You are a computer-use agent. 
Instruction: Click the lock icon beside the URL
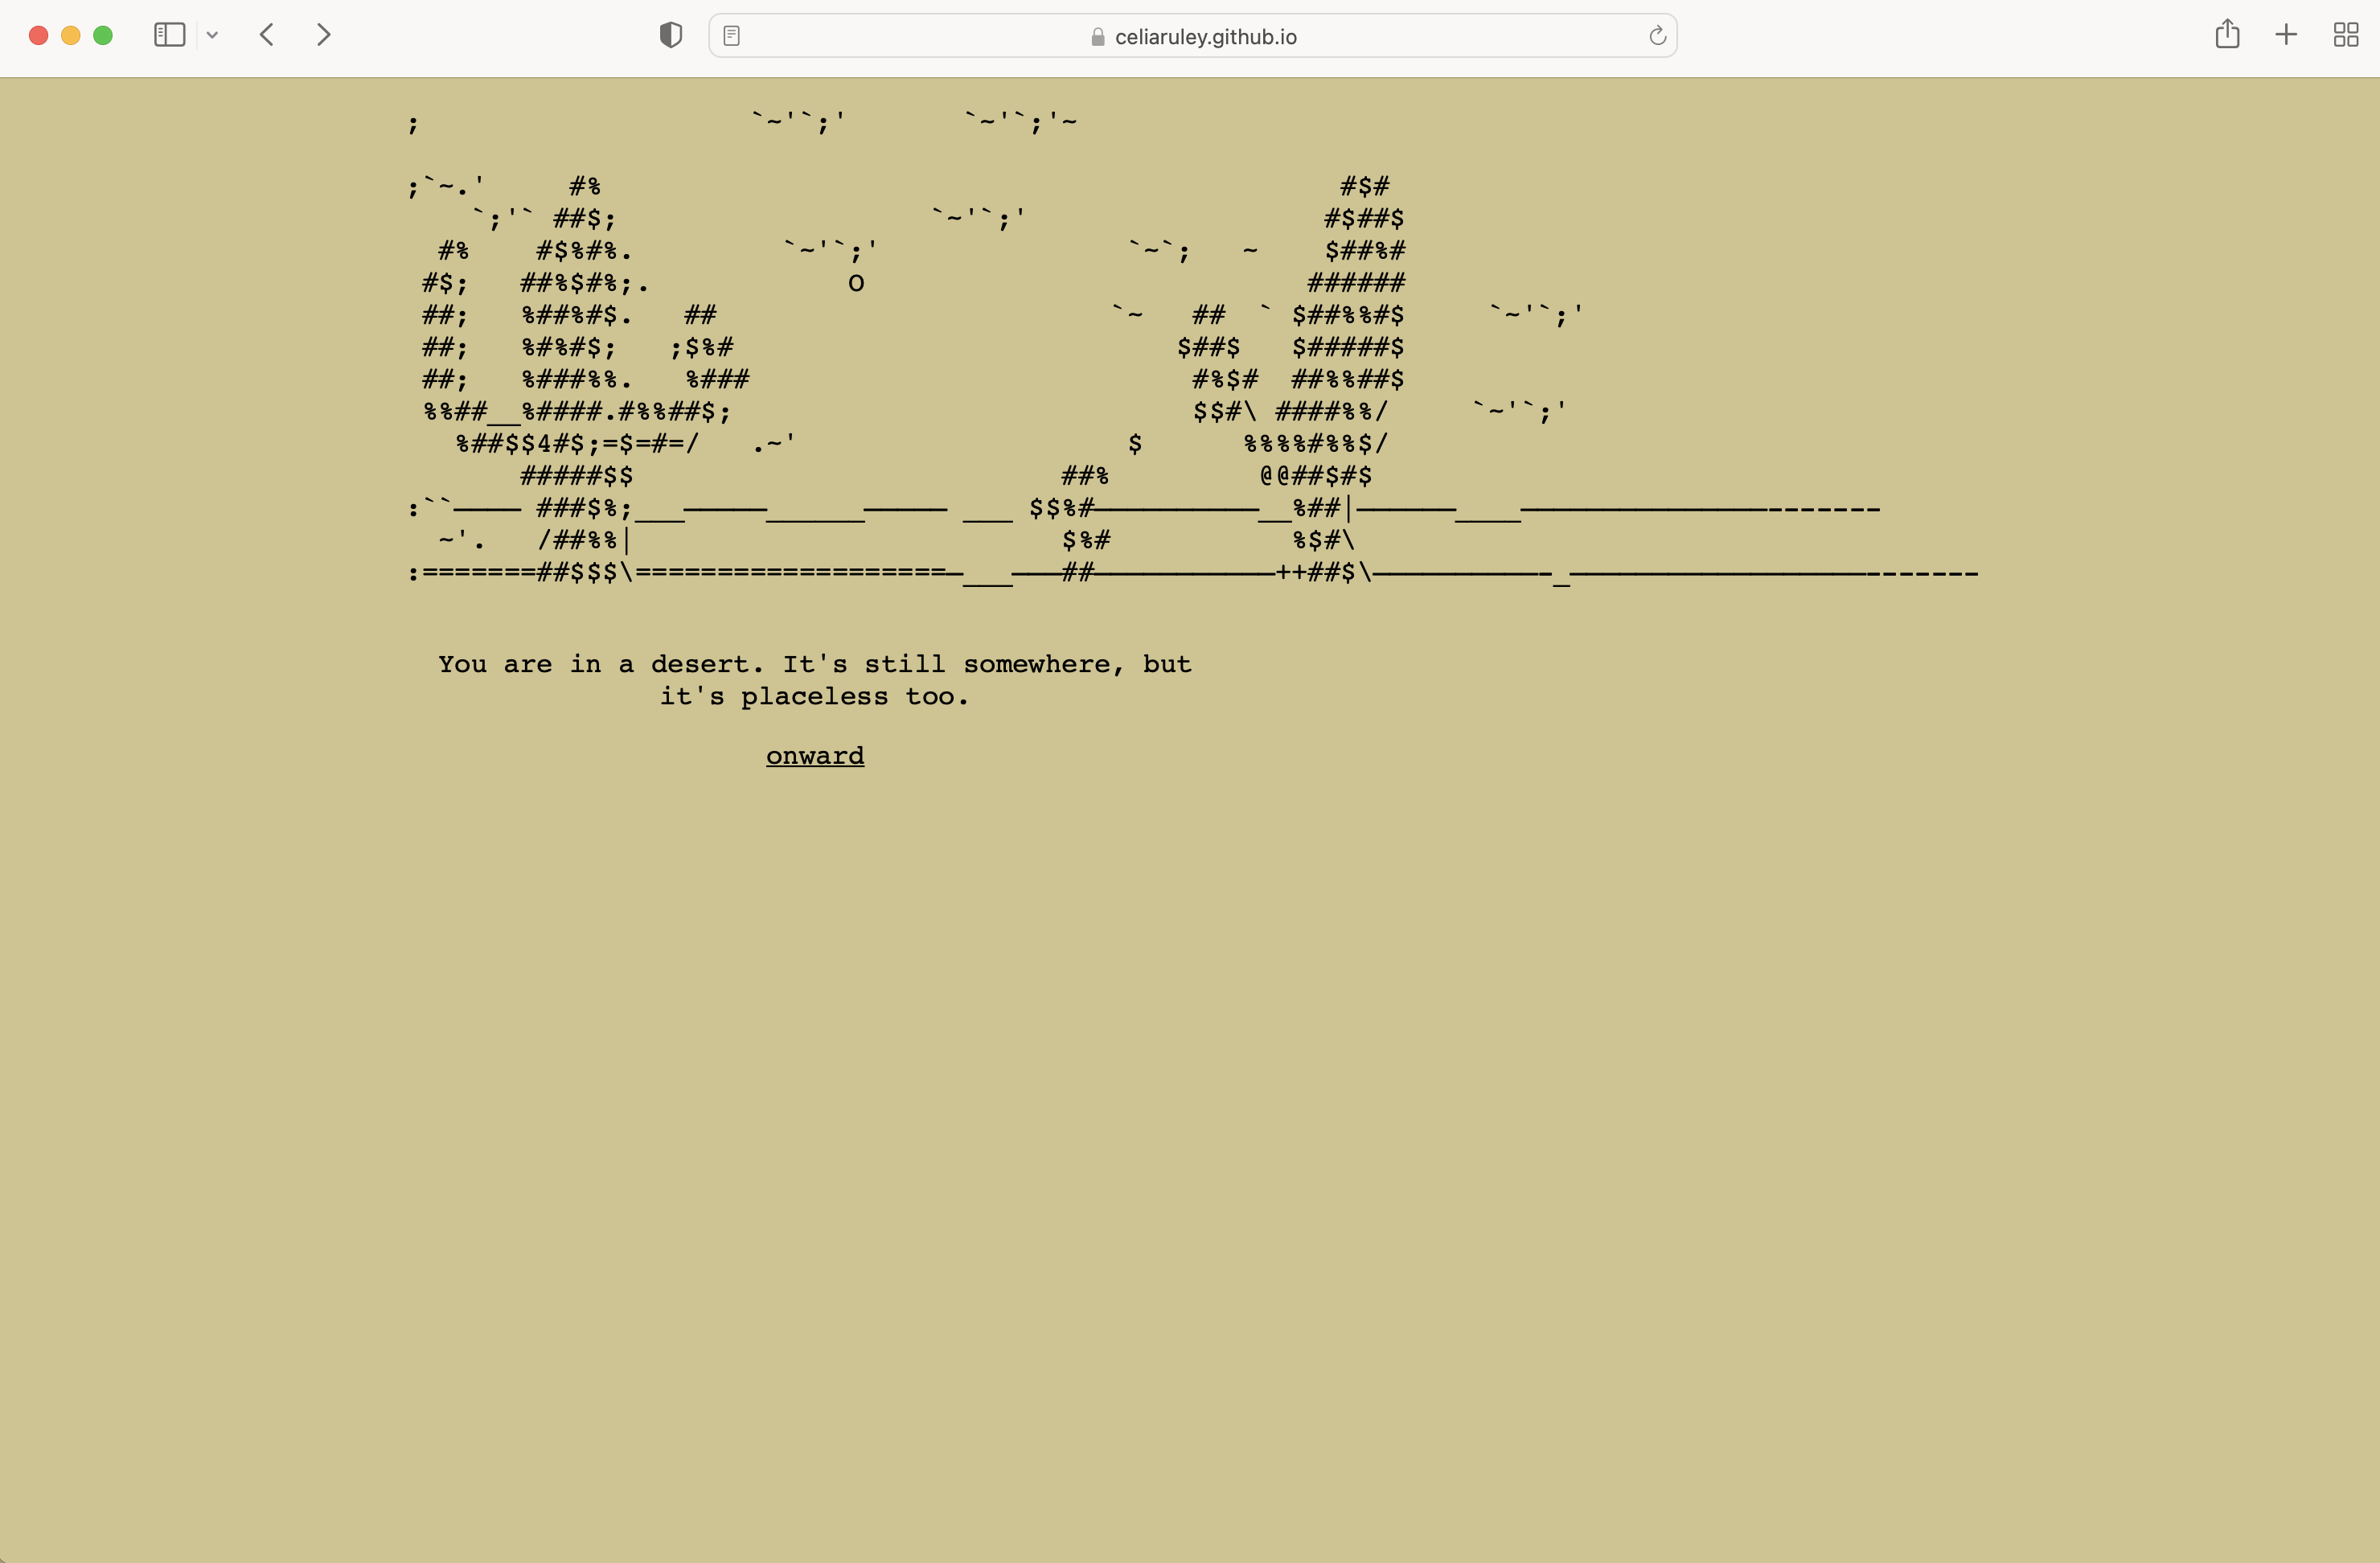coord(1098,37)
